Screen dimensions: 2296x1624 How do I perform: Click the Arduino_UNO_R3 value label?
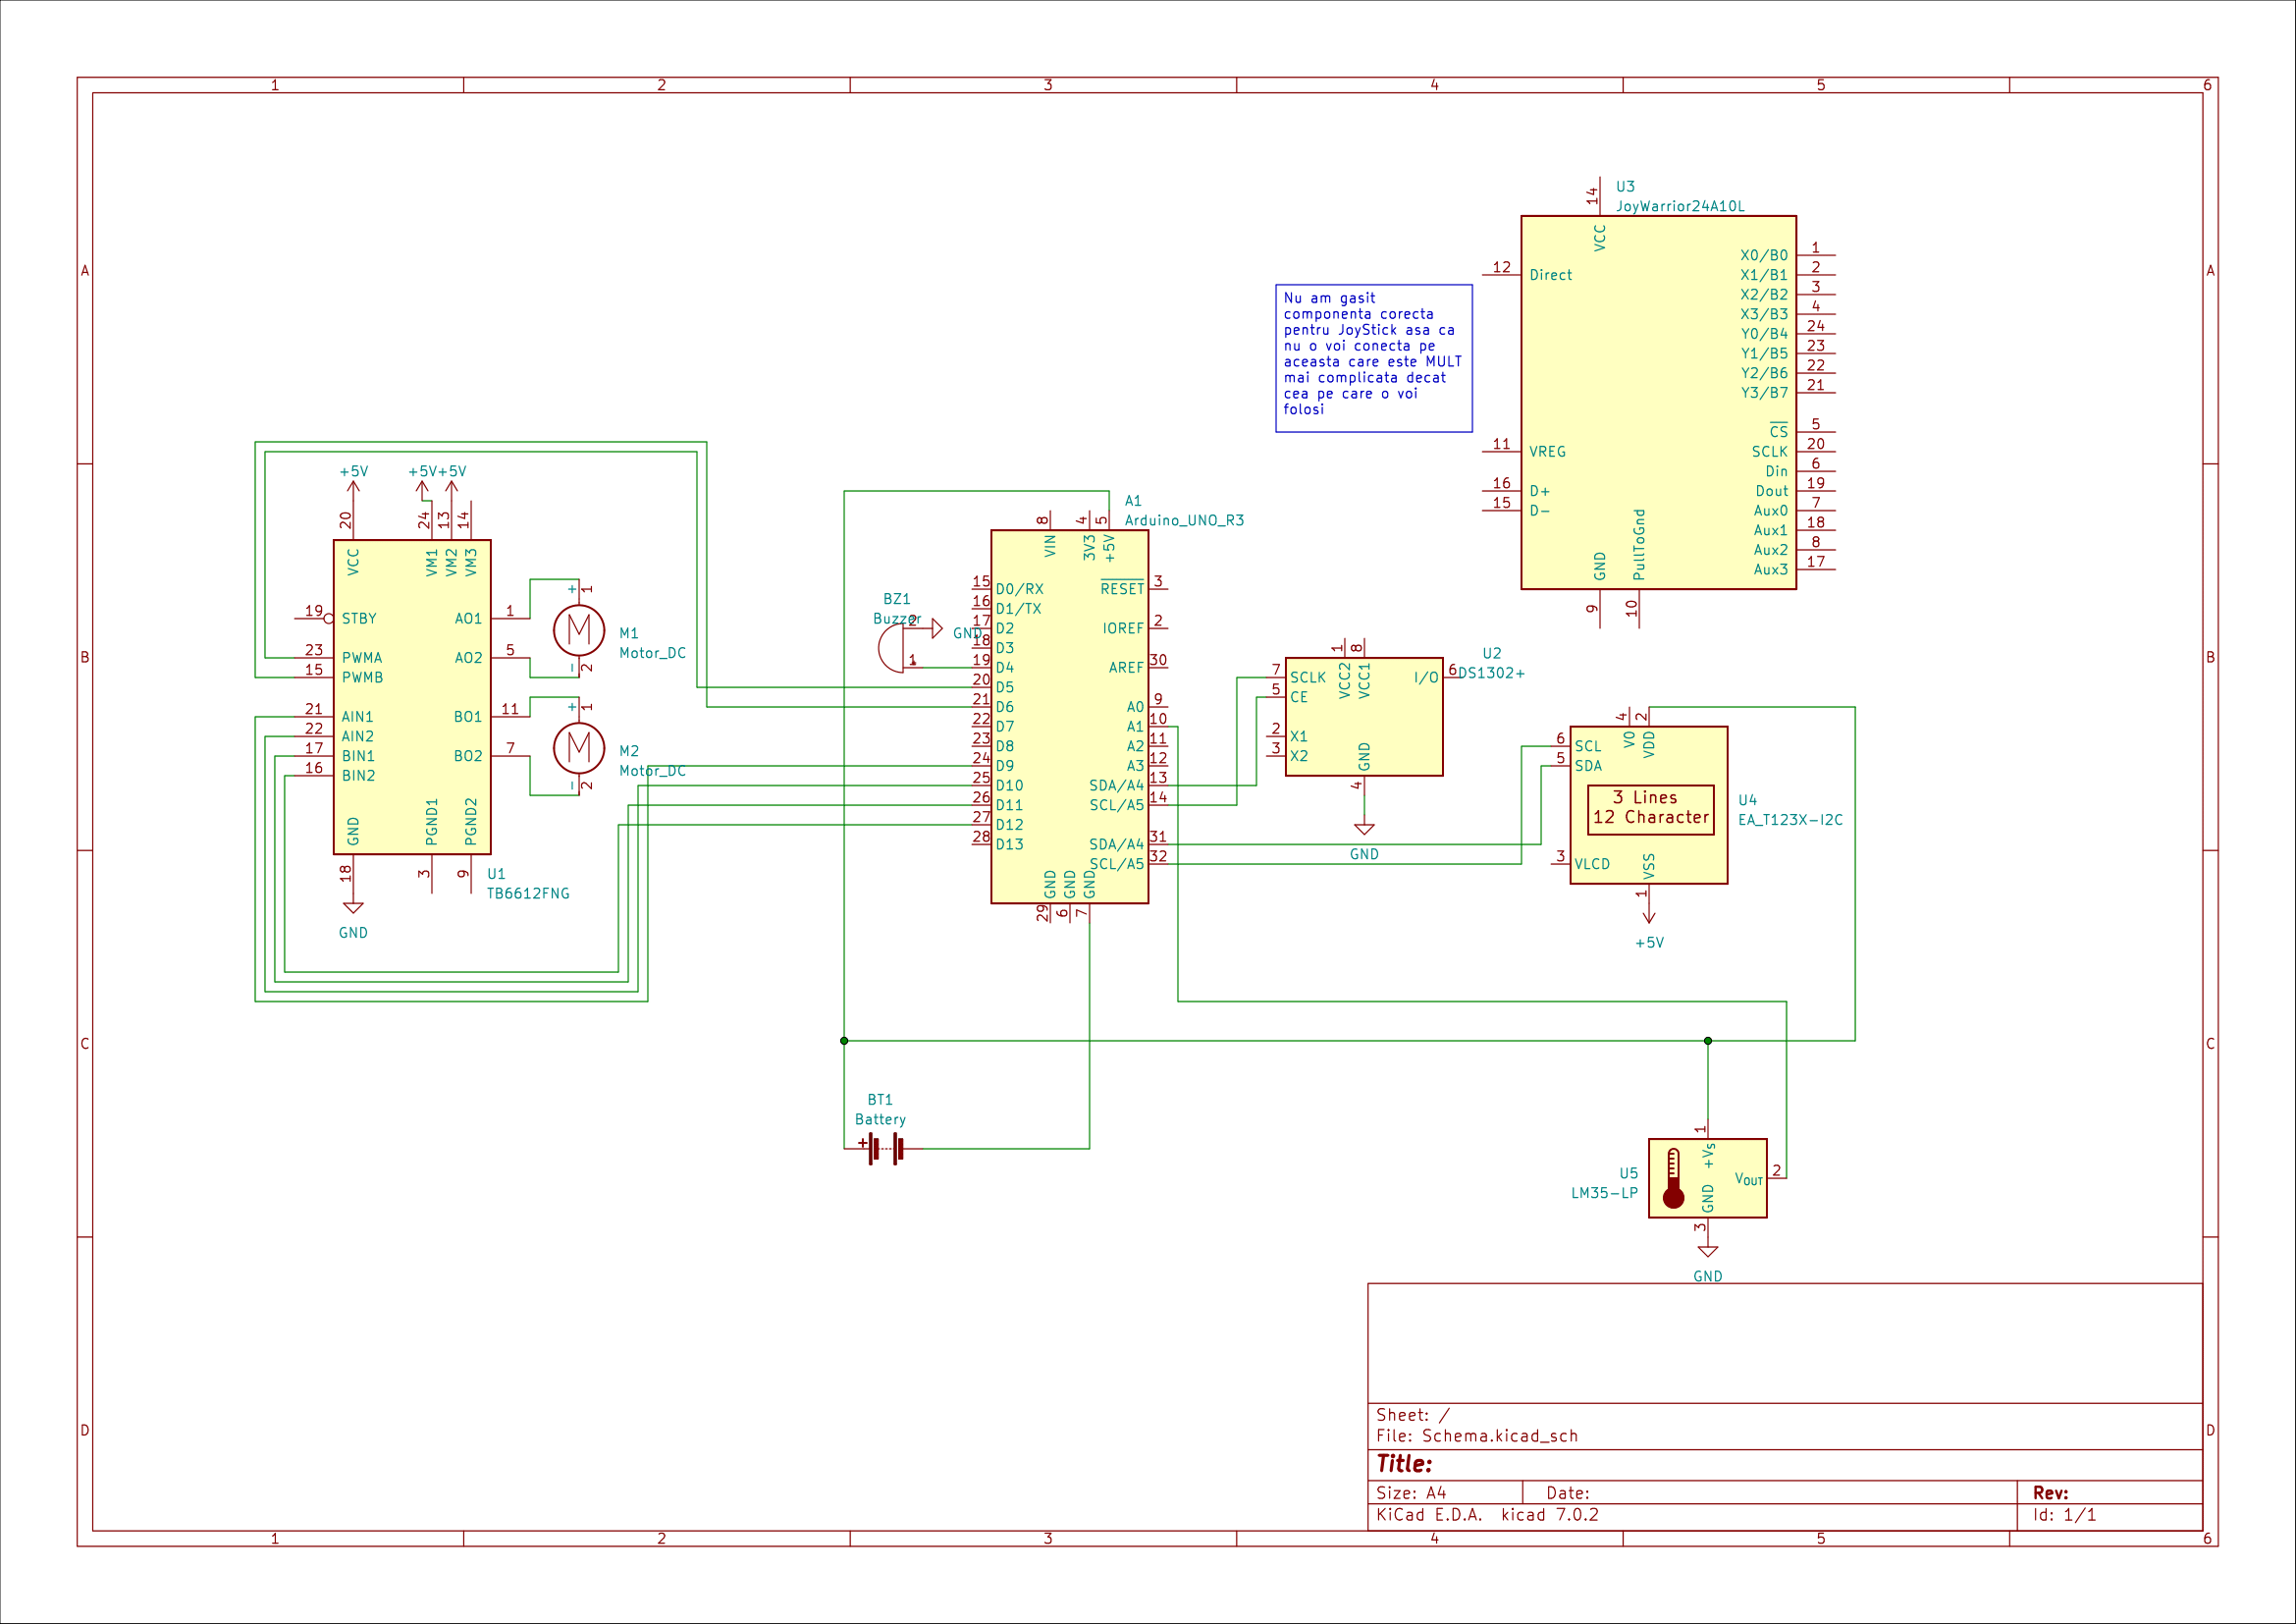click(1184, 520)
